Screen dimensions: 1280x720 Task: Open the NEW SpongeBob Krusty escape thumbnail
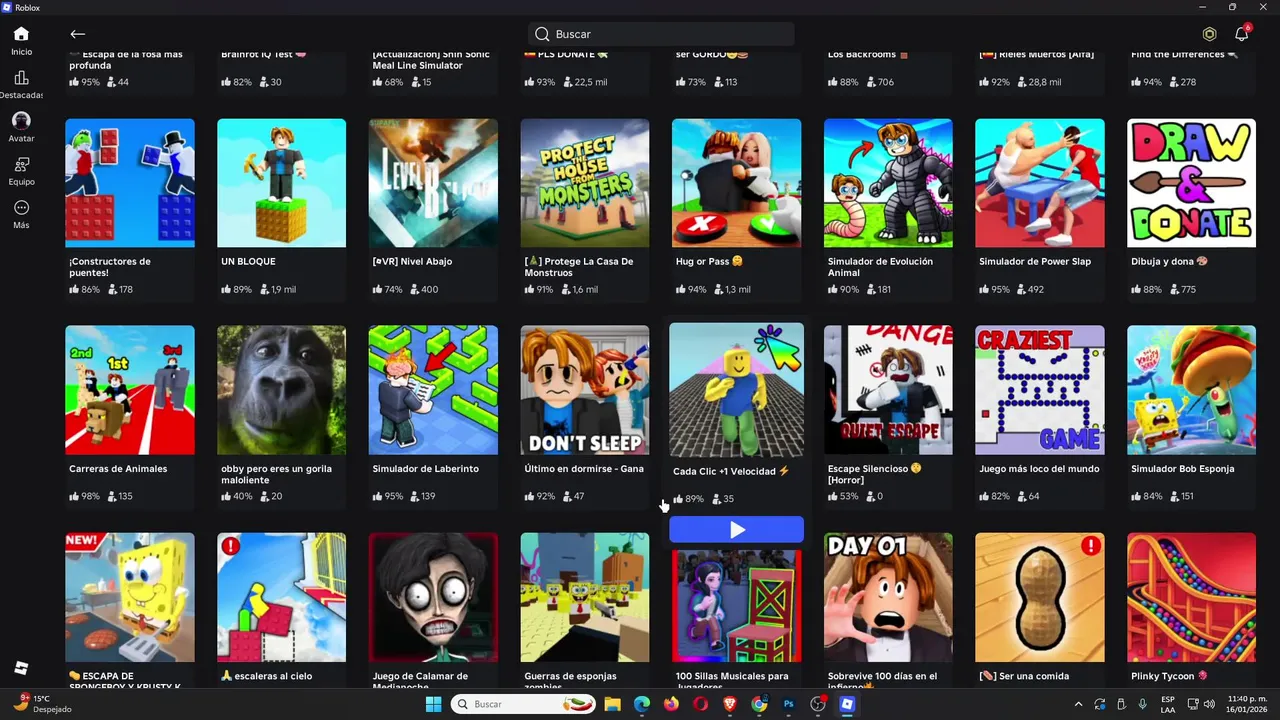point(130,597)
